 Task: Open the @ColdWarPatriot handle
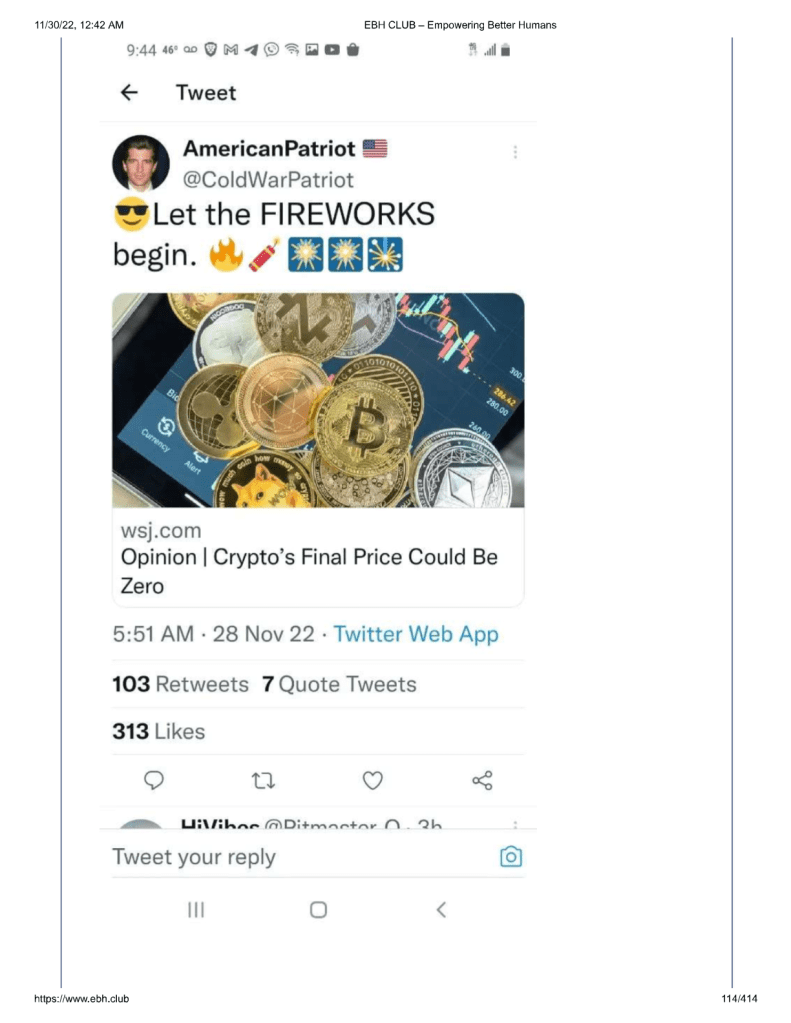pyautogui.click(x=268, y=180)
